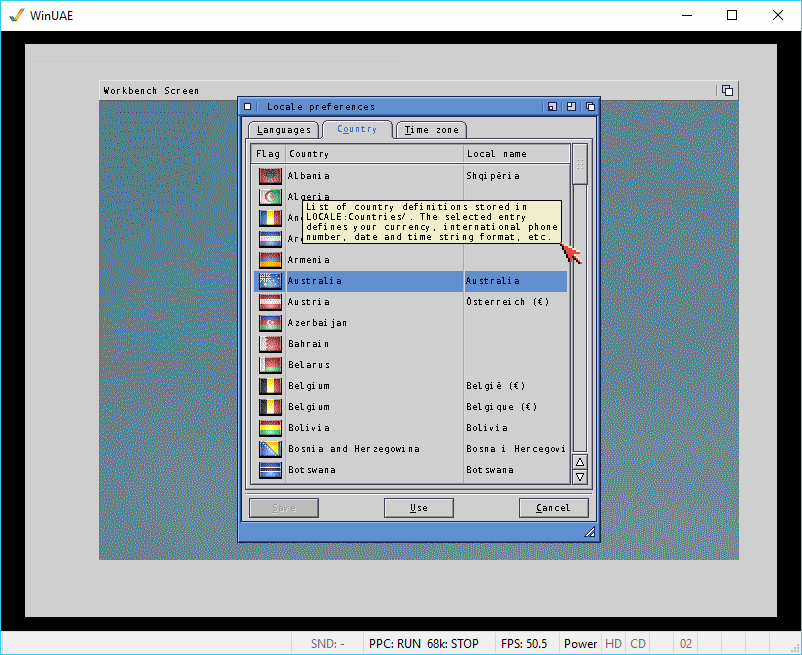Maximize the WinUAE window

[732, 15]
